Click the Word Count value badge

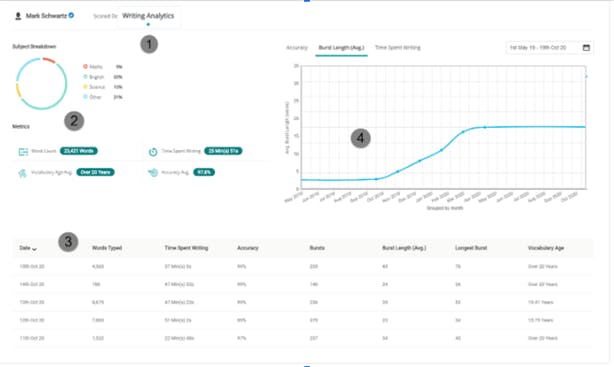point(79,151)
